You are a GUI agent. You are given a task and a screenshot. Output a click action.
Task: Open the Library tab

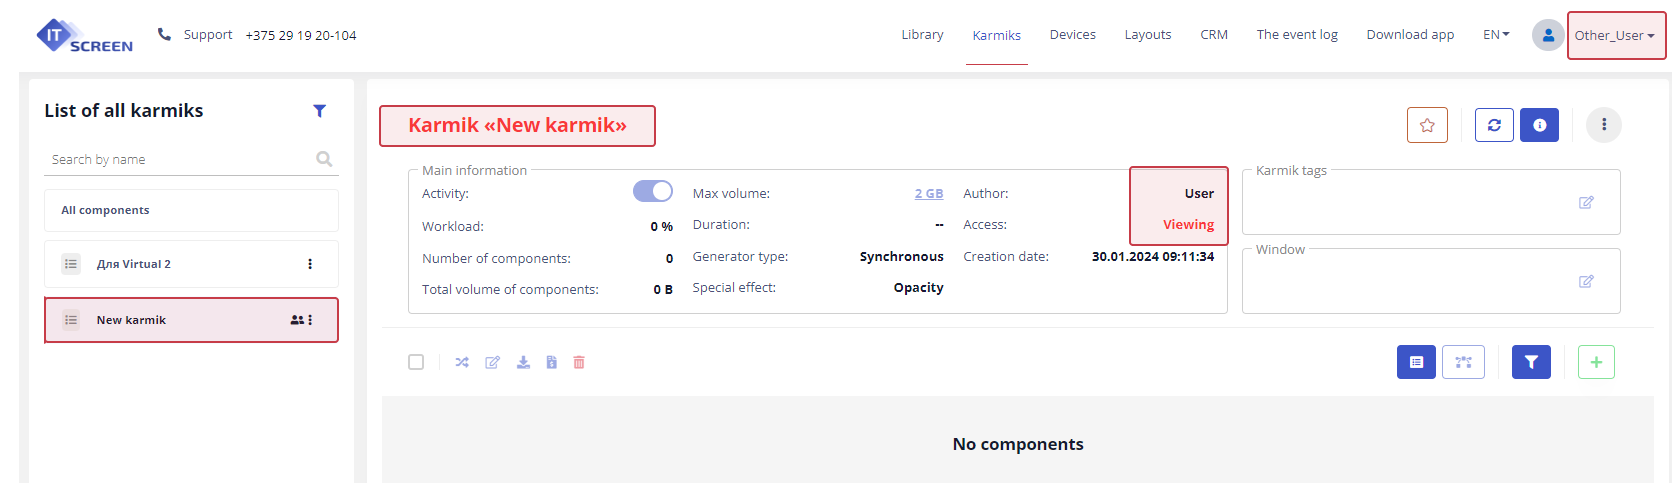922,35
